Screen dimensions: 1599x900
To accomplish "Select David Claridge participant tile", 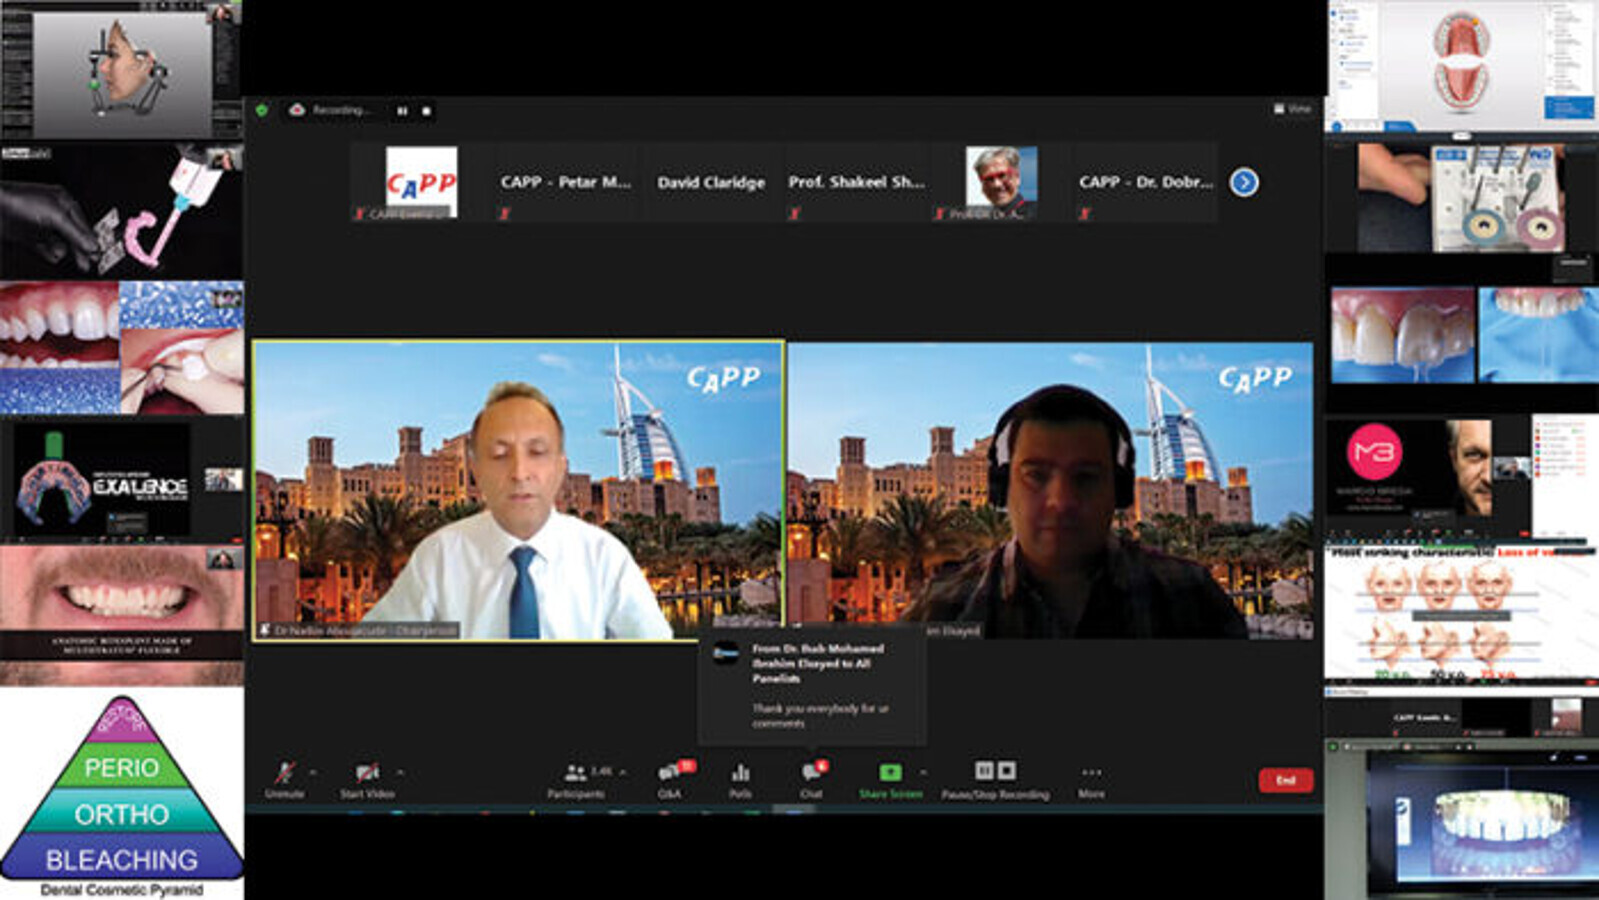I will click(711, 182).
